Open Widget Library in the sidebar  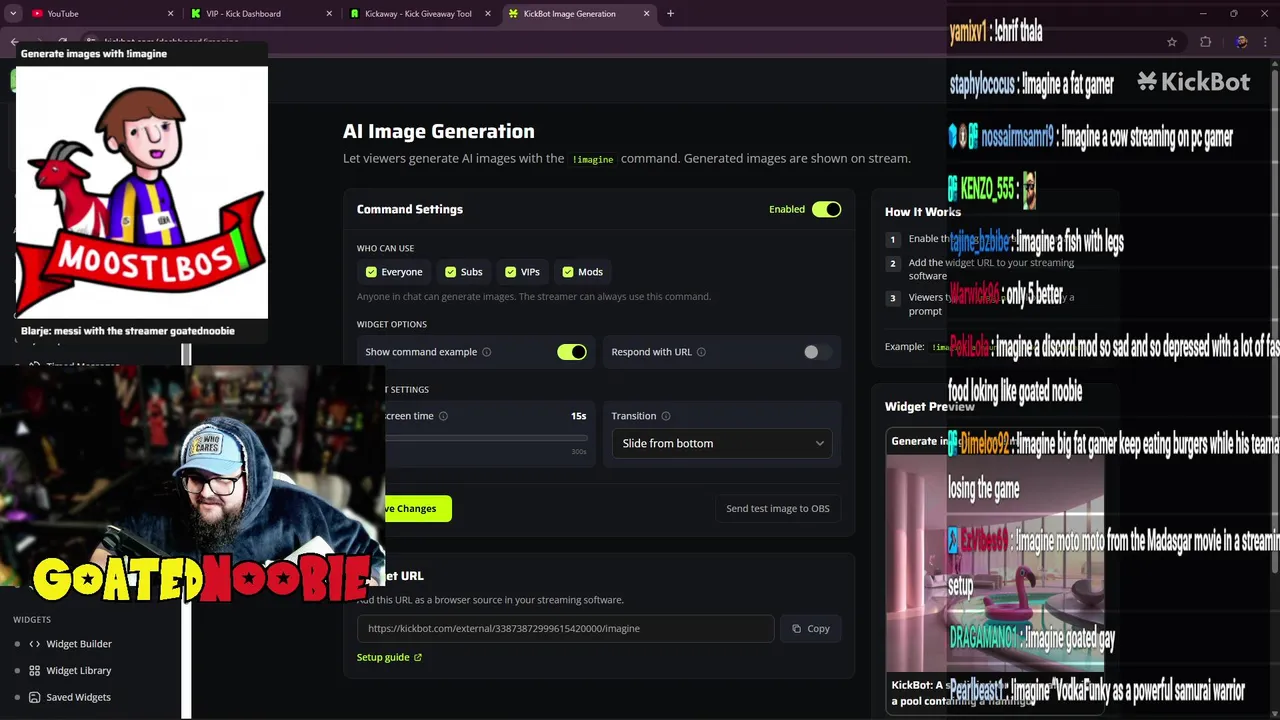79,671
